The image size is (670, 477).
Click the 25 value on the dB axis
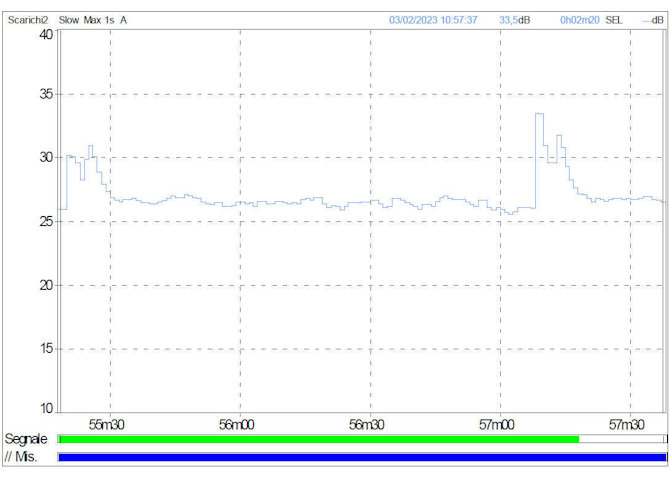(46, 221)
